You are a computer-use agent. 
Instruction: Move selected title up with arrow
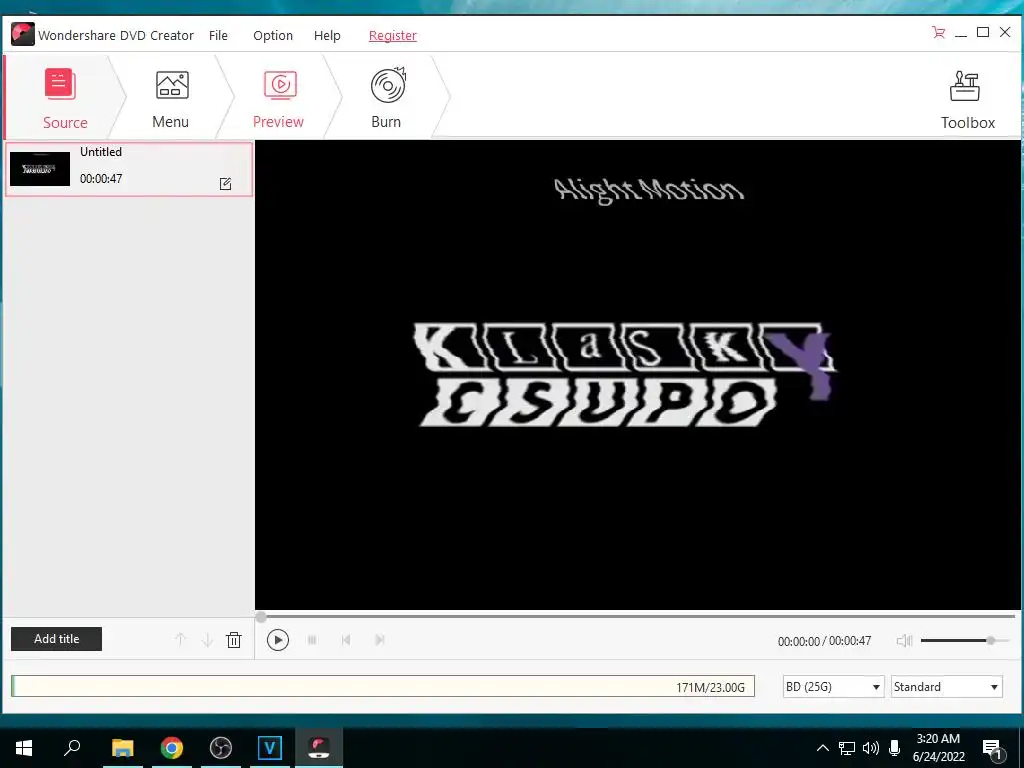point(180,639)
